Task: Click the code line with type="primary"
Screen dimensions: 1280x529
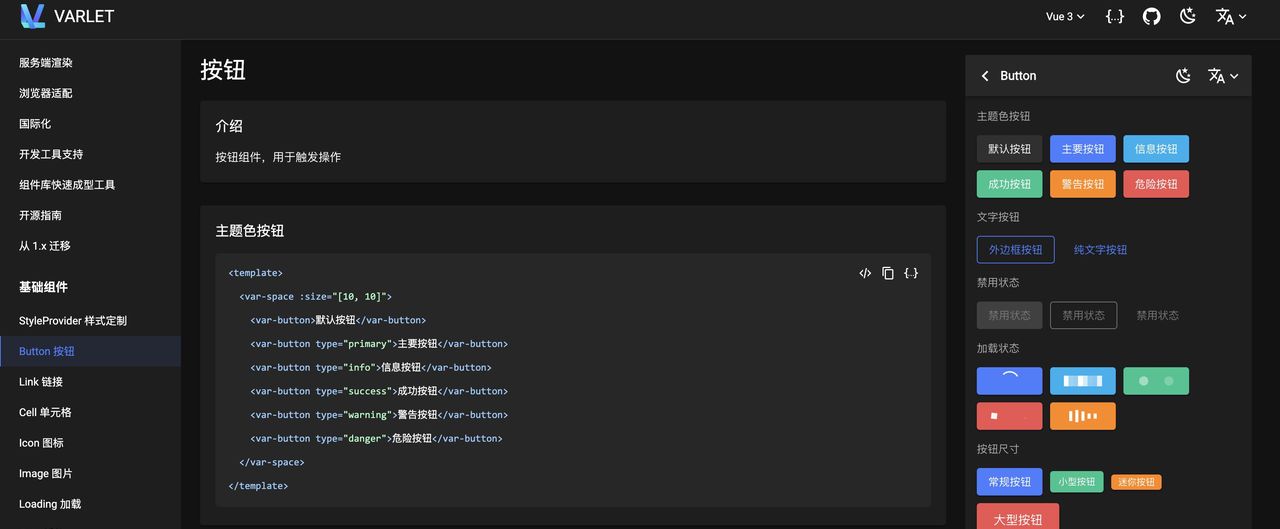Action: pyautogui.click(x=379, y=344)
